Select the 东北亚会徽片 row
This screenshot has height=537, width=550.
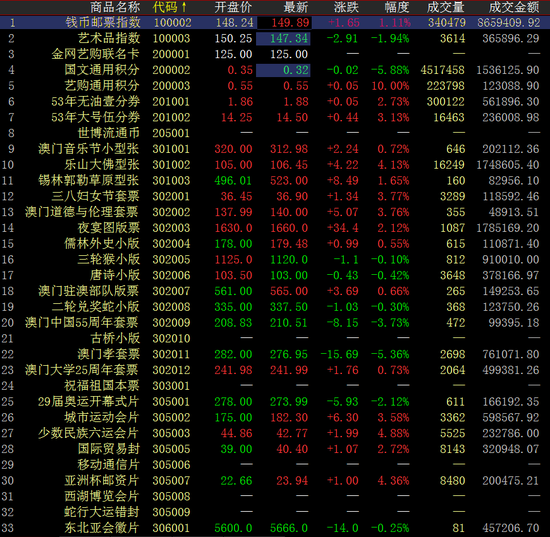[x=275, y=528]
